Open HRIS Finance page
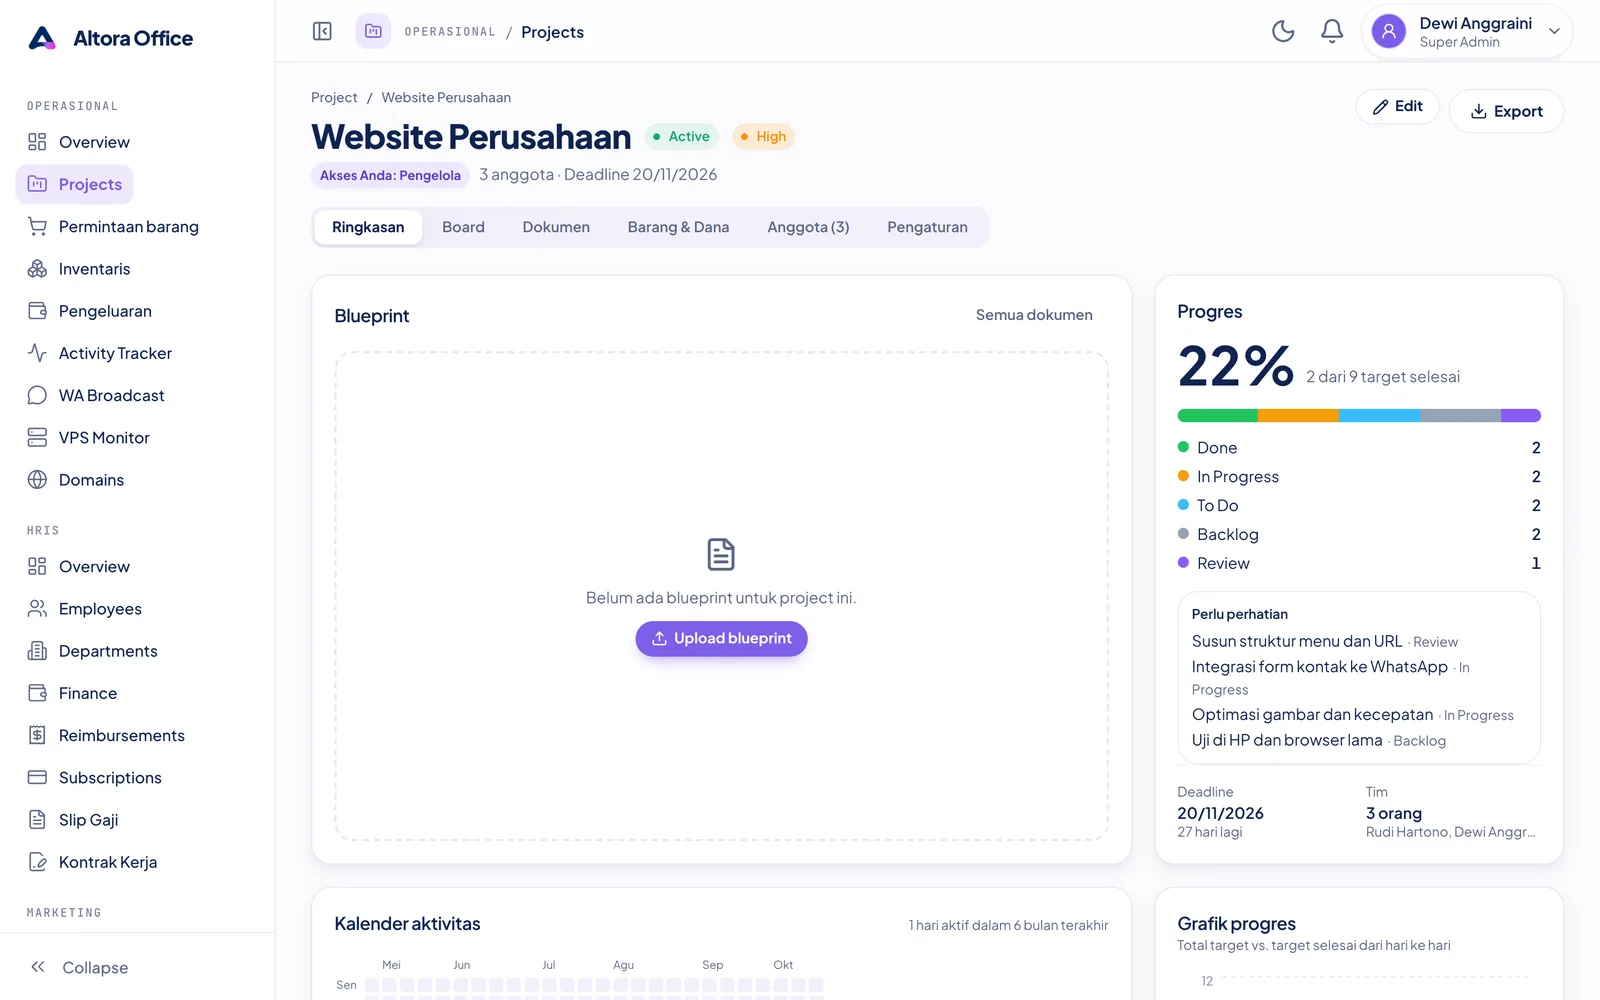 [75, 693]
